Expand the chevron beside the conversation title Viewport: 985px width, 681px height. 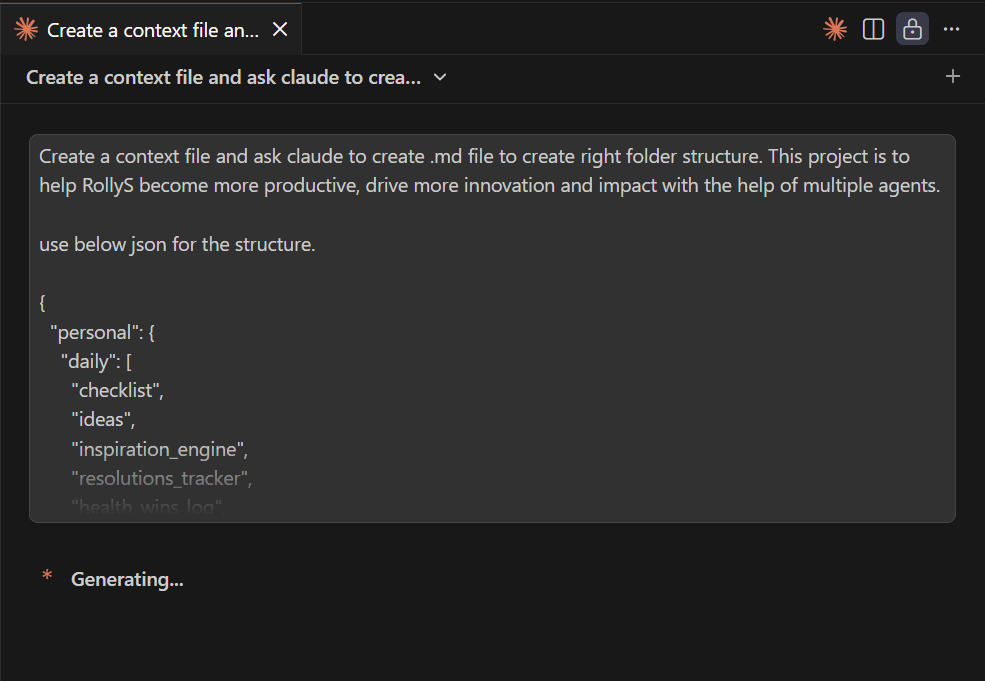tap(440, 77)
